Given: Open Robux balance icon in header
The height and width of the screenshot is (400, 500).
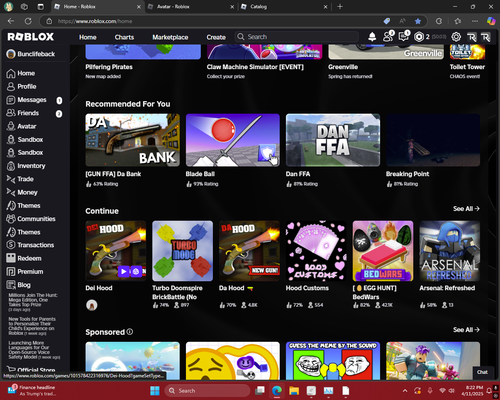Looking at the screenshot, I should [x=419, y=37].
